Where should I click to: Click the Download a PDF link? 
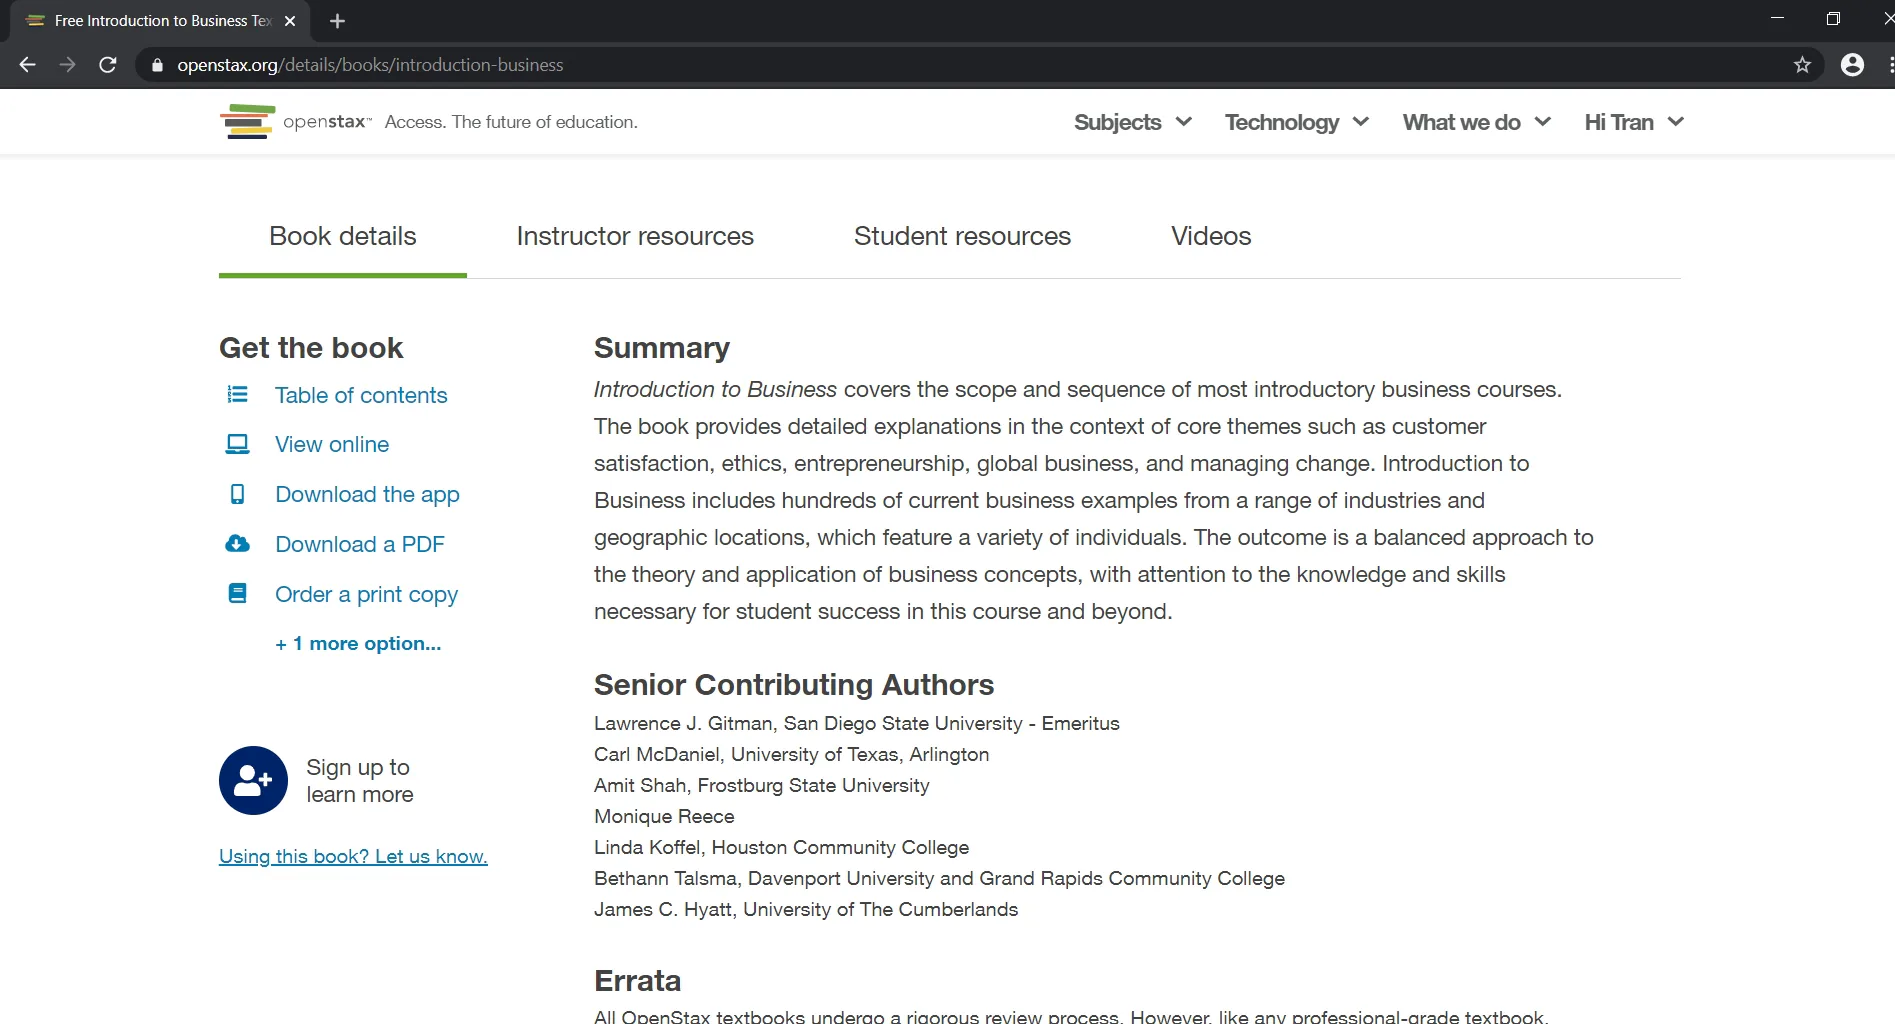360,544
